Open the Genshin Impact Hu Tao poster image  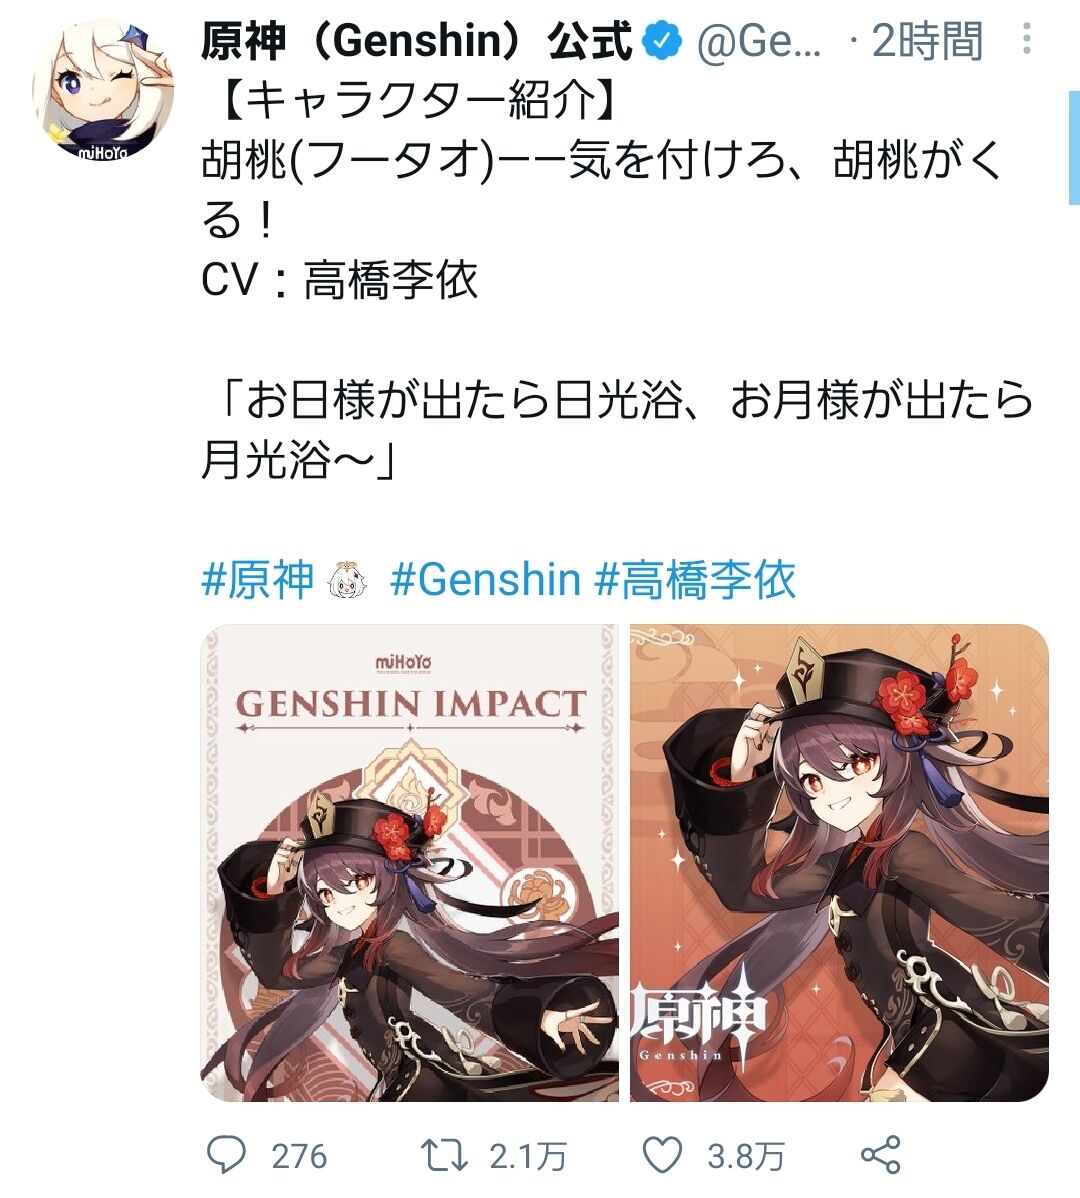point(409,863)
